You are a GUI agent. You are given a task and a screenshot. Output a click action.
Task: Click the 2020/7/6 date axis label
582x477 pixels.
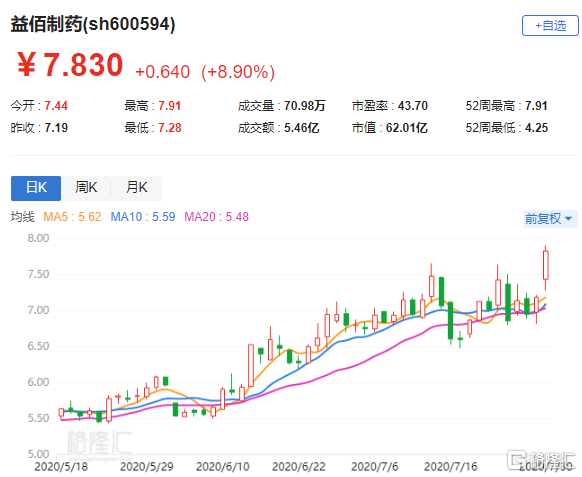pyautogui.click(x=375, y=467)
